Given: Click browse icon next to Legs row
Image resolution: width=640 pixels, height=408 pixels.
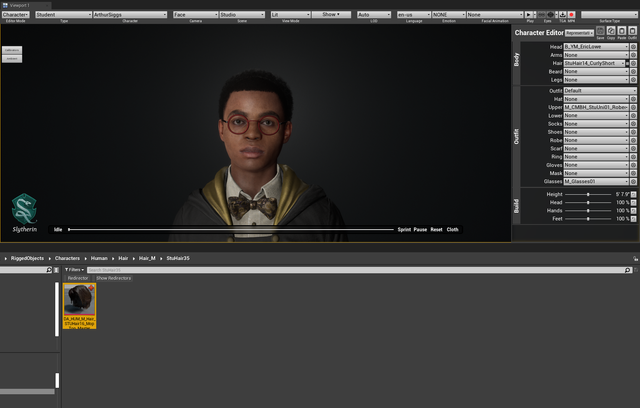Looking at the screenshot, I should tap(633, 80).
